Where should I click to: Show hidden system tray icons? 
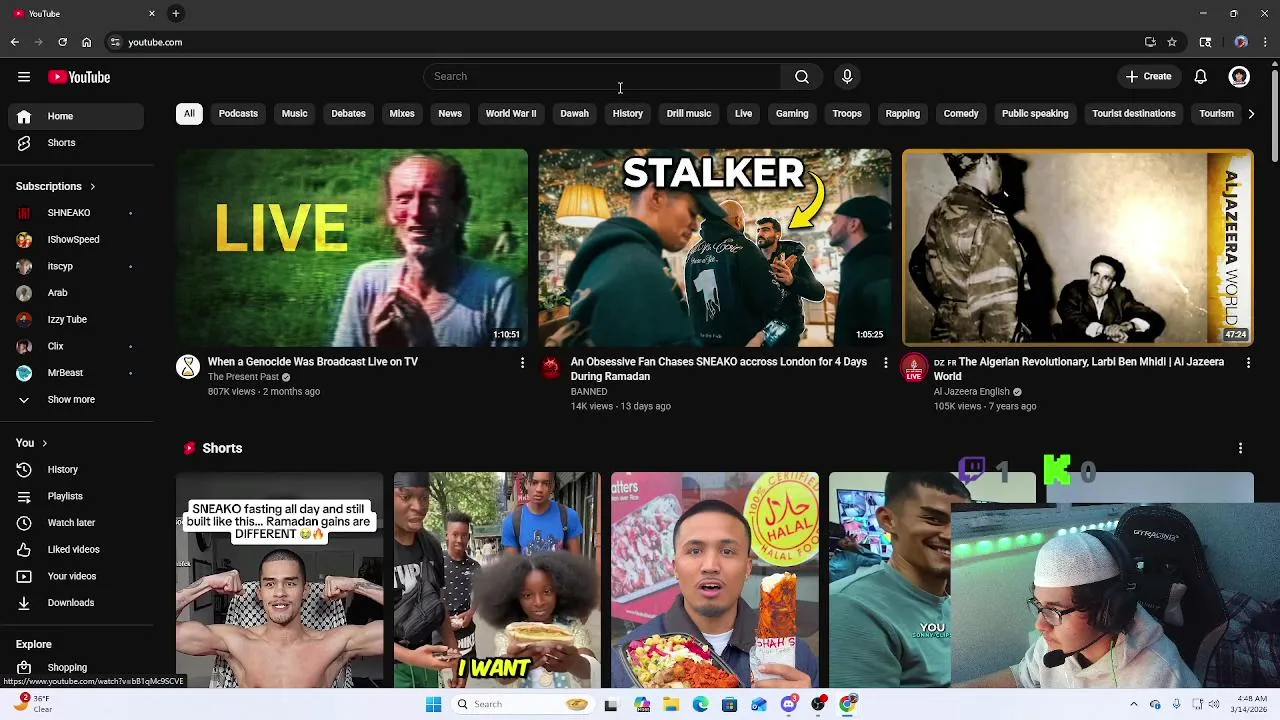click(x=1133, y=704)
